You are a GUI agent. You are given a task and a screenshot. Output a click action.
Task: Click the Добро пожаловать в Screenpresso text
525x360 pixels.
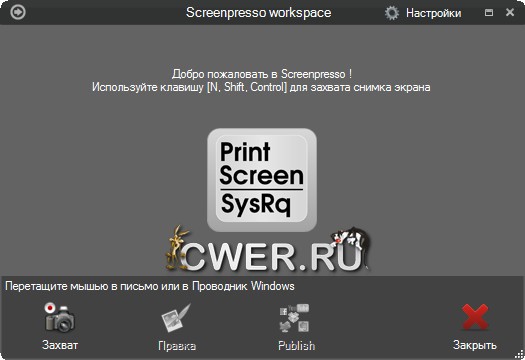(x=262, y=74)
